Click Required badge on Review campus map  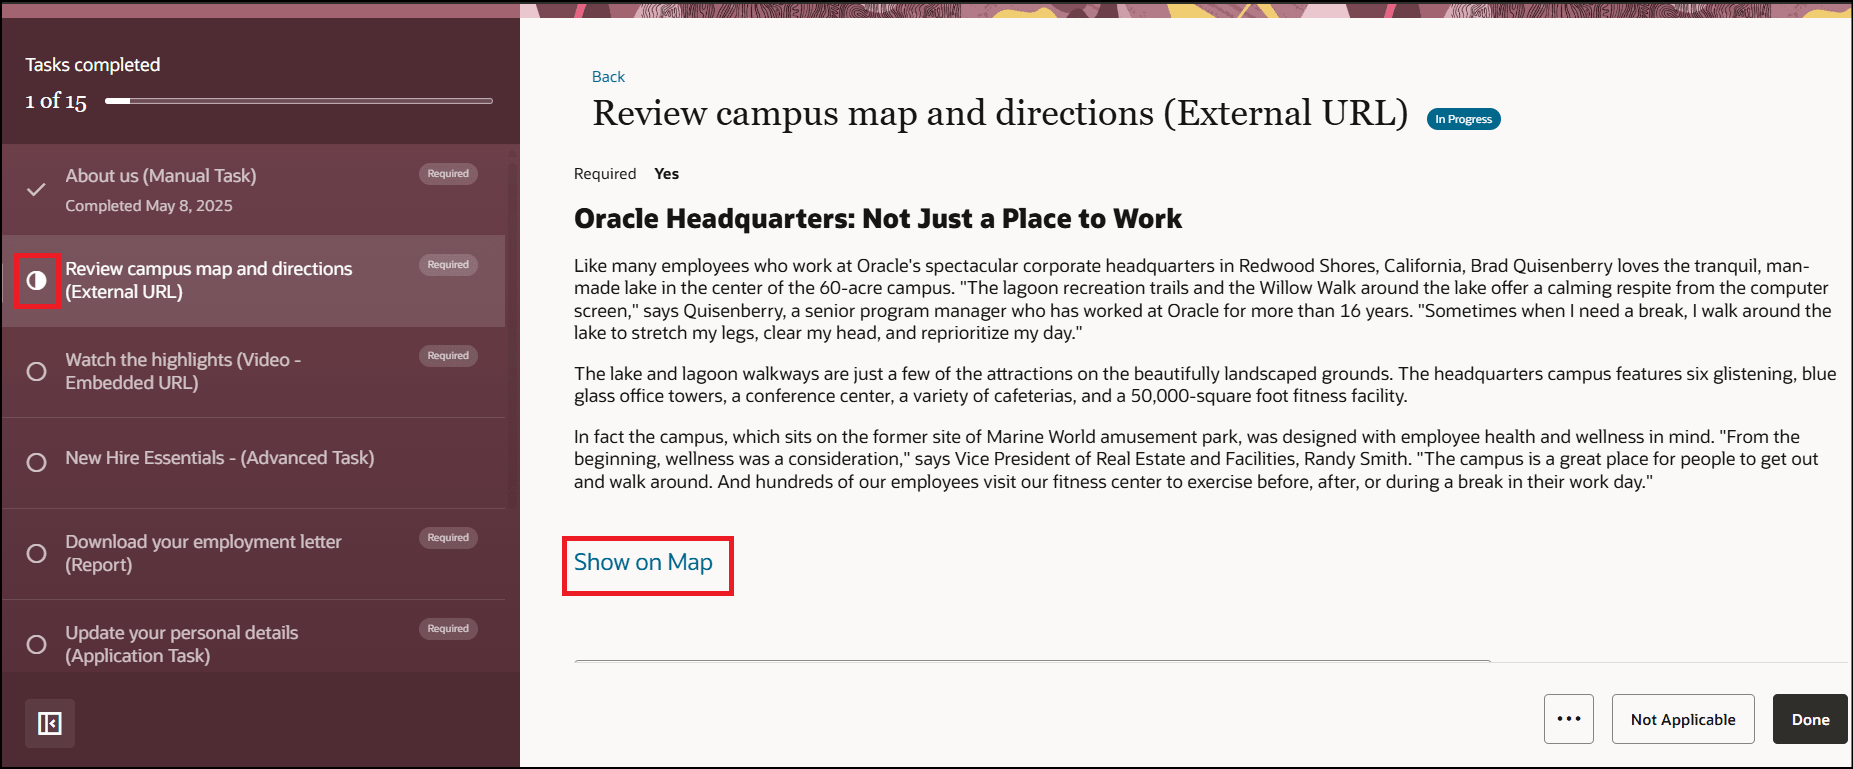point(448,265)
